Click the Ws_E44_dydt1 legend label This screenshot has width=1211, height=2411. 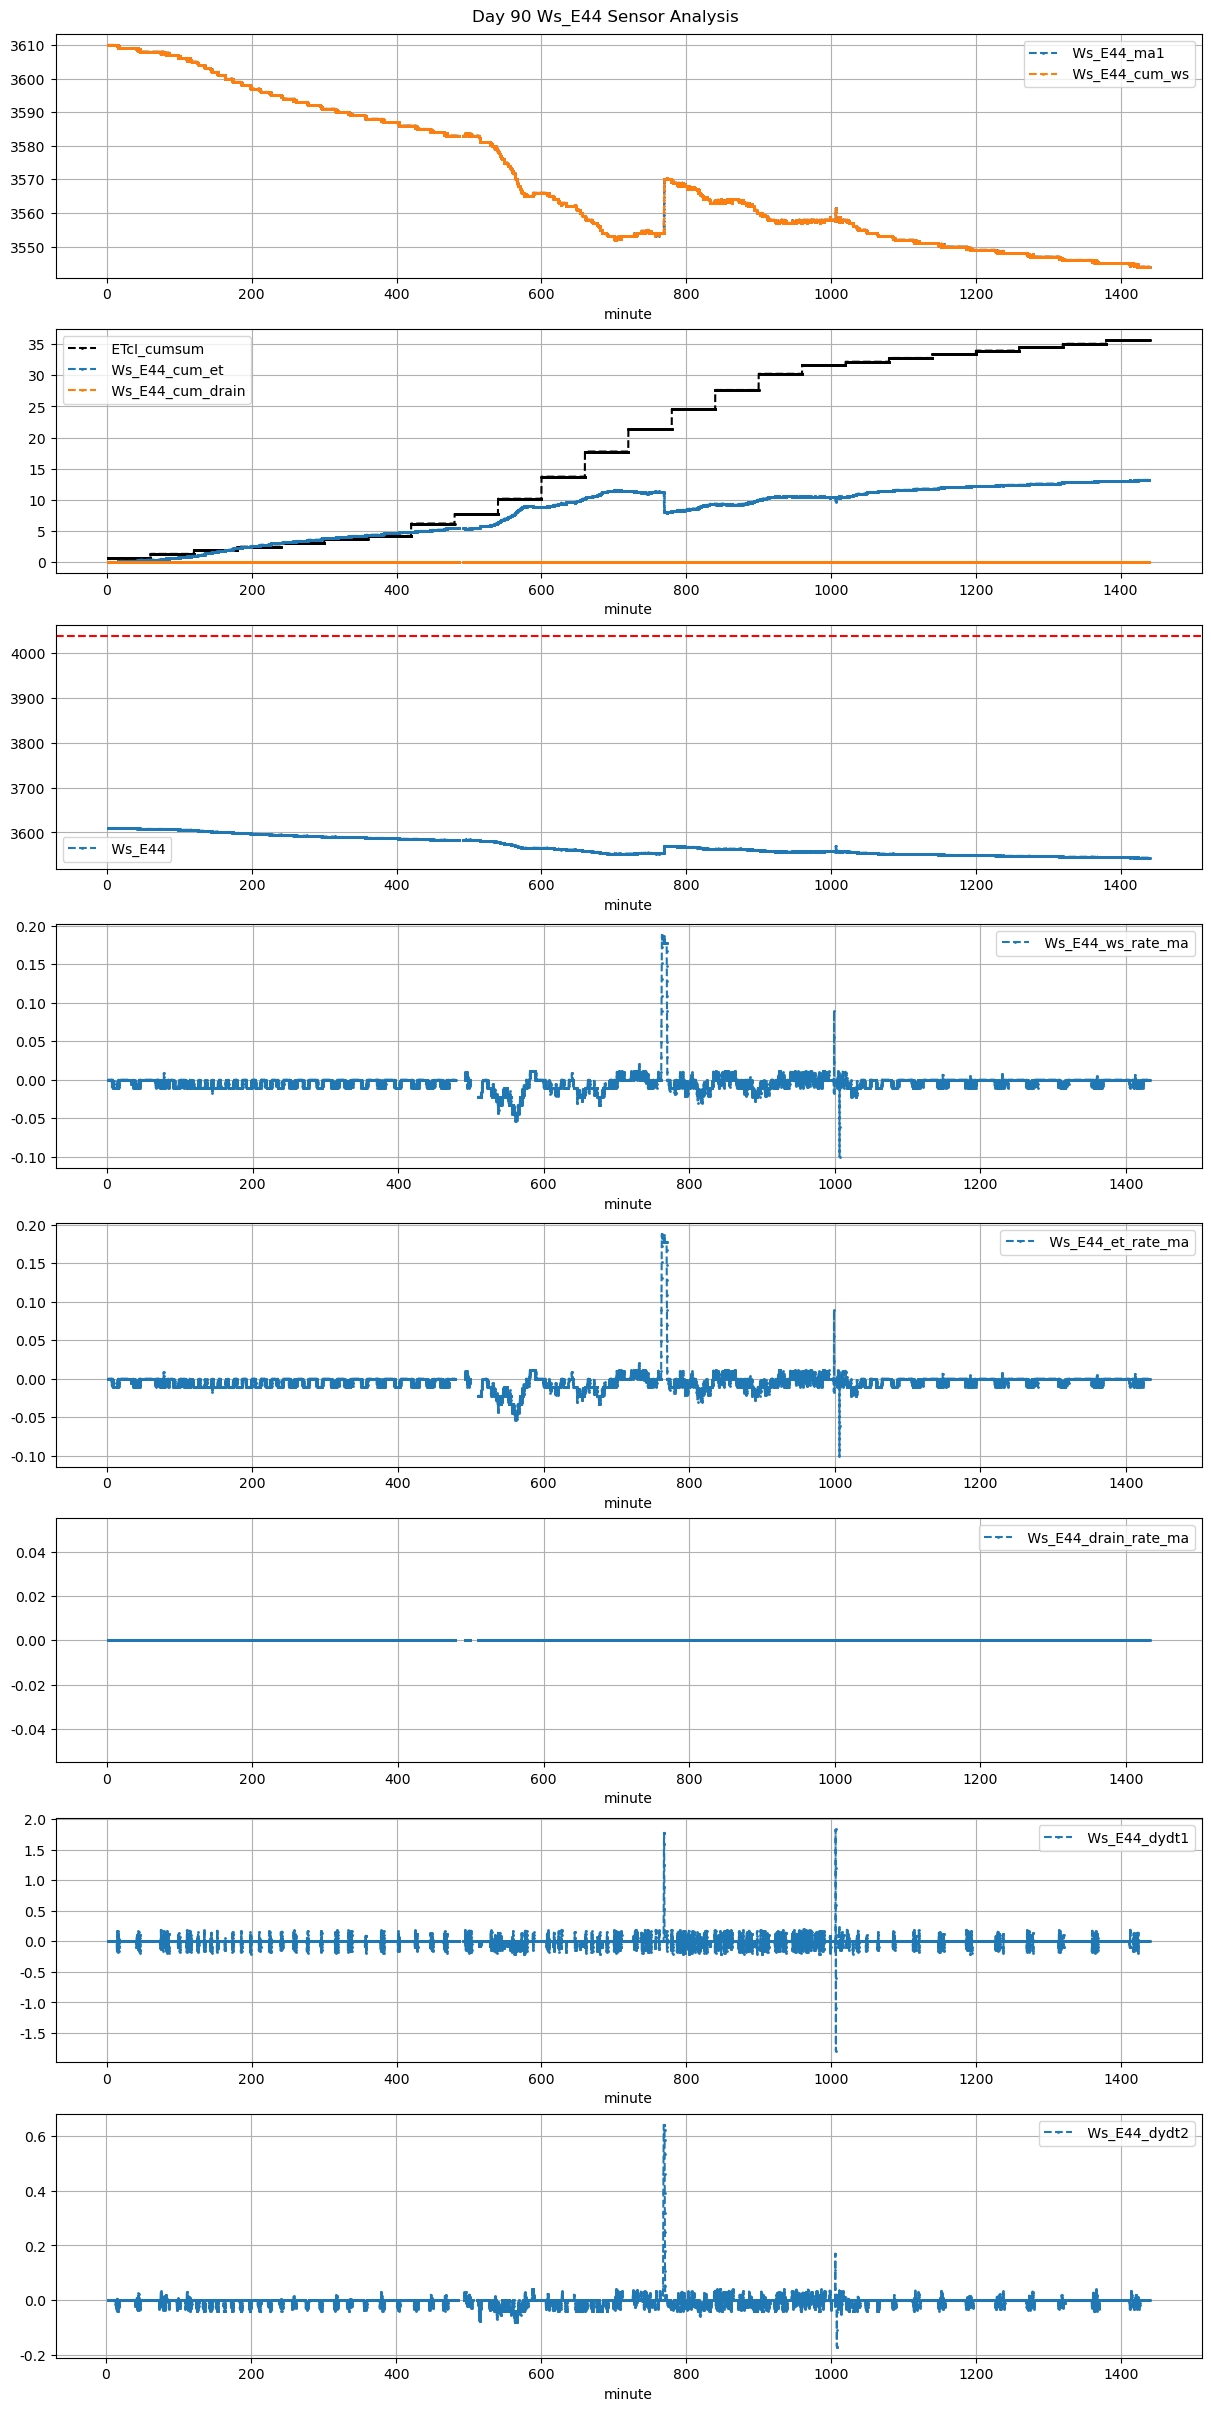(1137, 1838)
